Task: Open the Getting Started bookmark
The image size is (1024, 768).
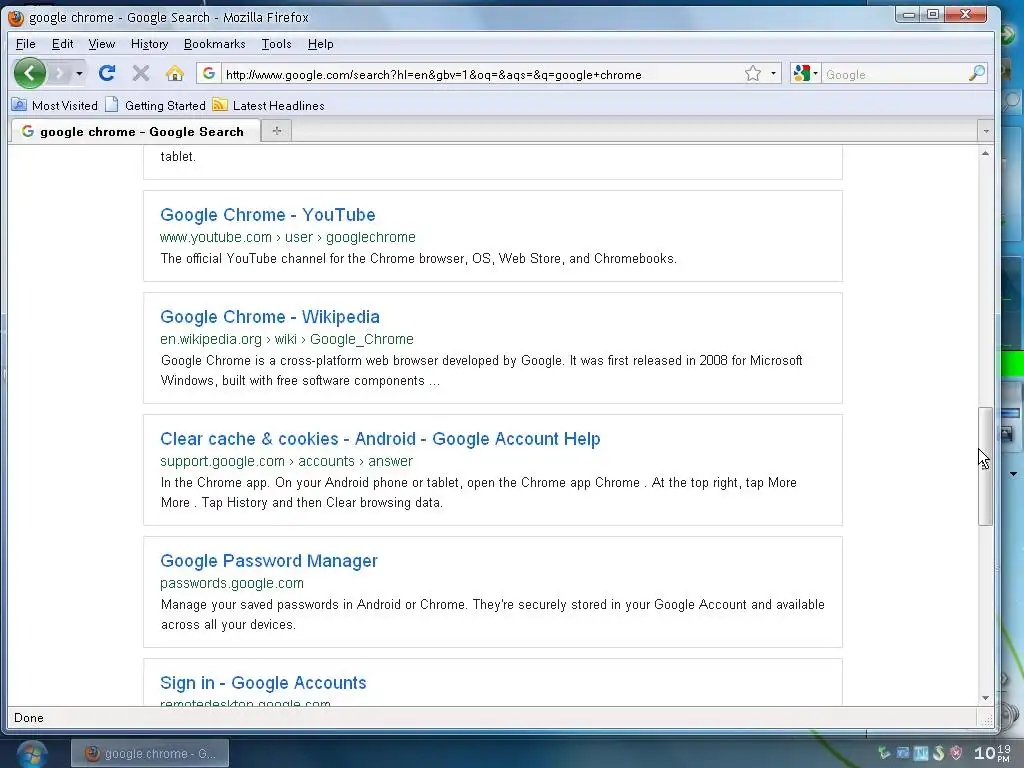Action: [155, 105]
